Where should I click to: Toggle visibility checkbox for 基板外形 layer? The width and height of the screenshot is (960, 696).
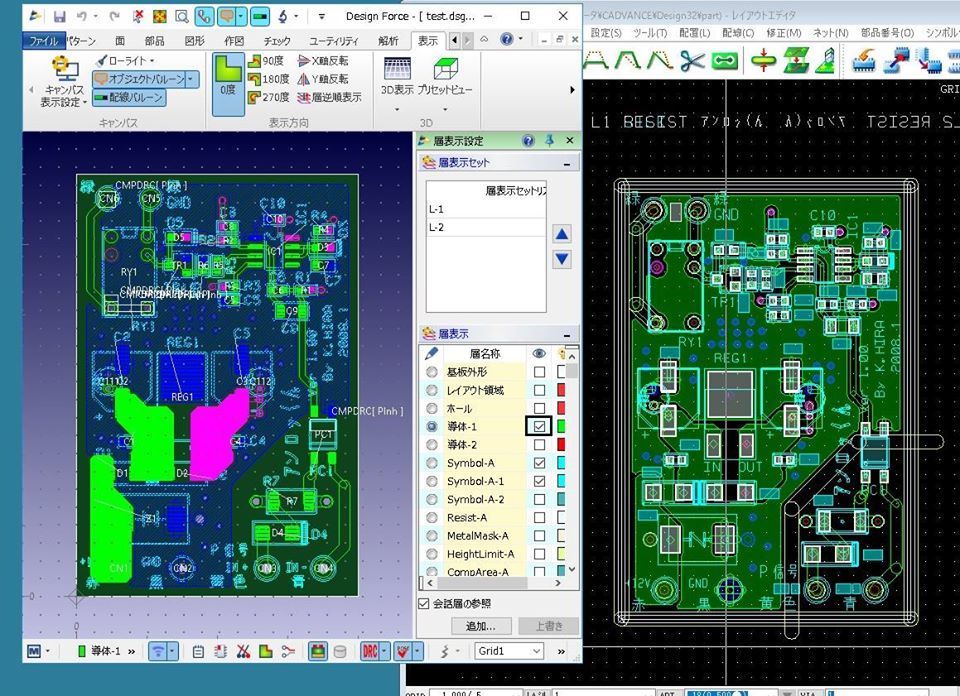click(x=539, y=372)
